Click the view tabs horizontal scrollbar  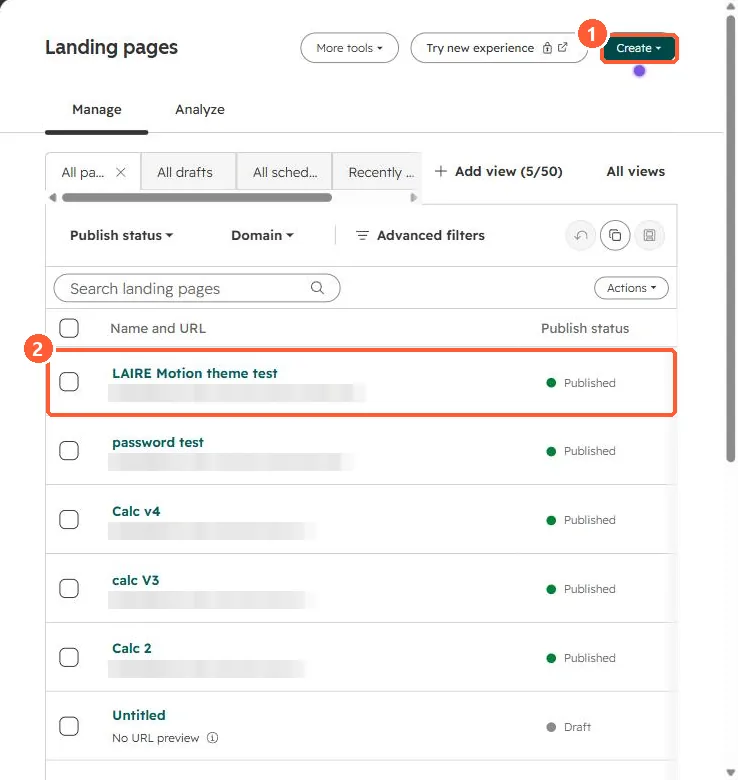click(197, 197)
